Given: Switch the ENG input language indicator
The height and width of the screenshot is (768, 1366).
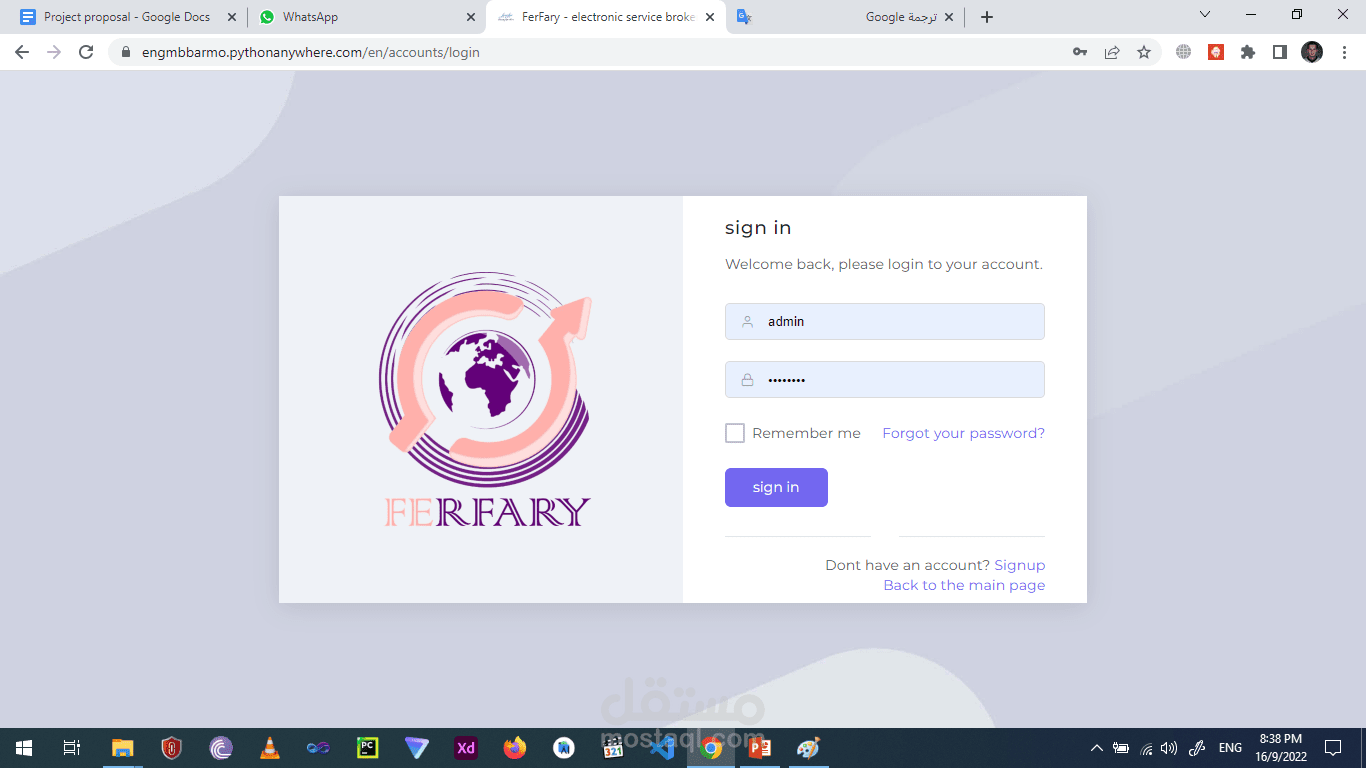Looking at the screenshot, I should [1230, 747].
